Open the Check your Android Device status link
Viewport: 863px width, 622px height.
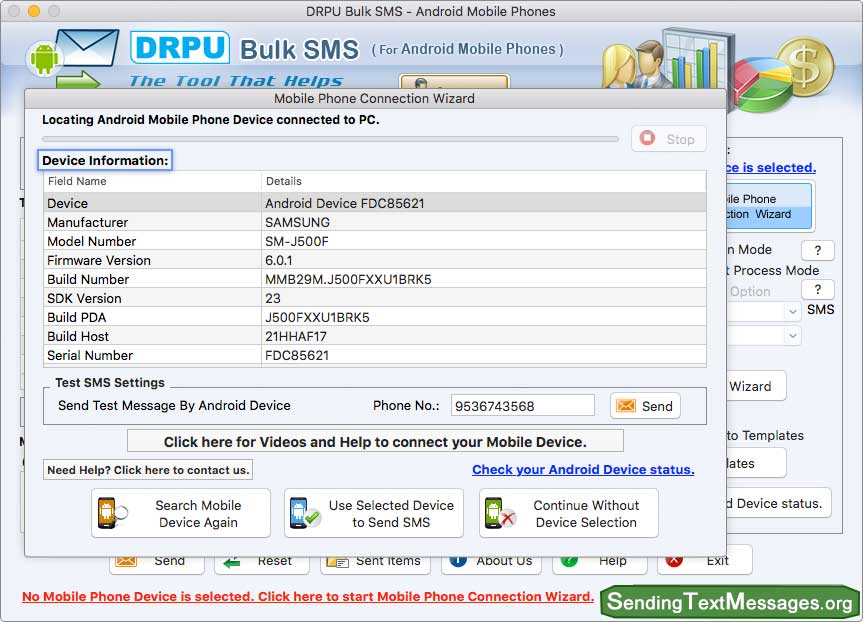coord(583,470)
